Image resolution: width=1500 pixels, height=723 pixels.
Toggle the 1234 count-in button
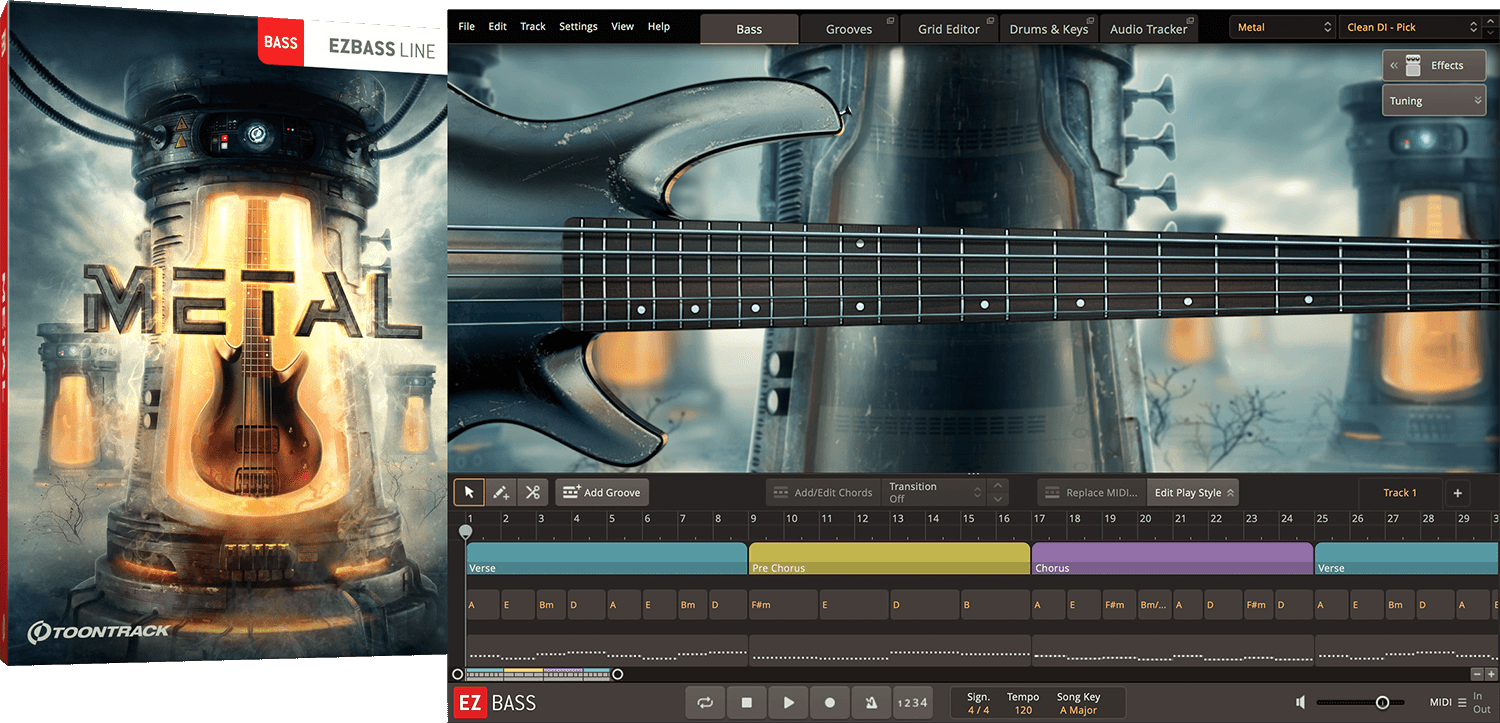click(x=912, y=703)
